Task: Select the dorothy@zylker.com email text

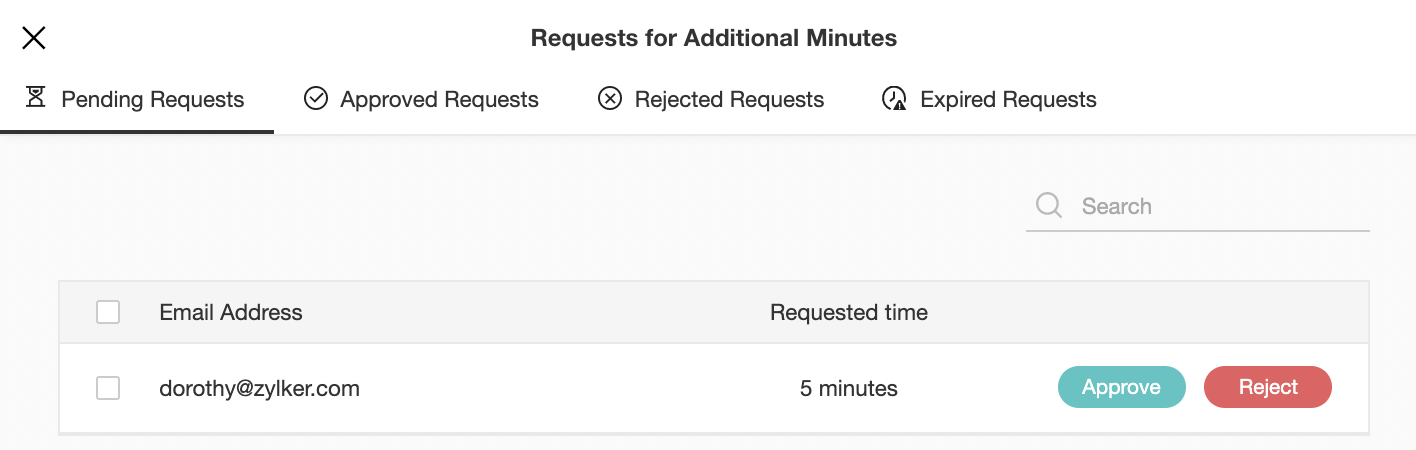Action: click(259, 388)
